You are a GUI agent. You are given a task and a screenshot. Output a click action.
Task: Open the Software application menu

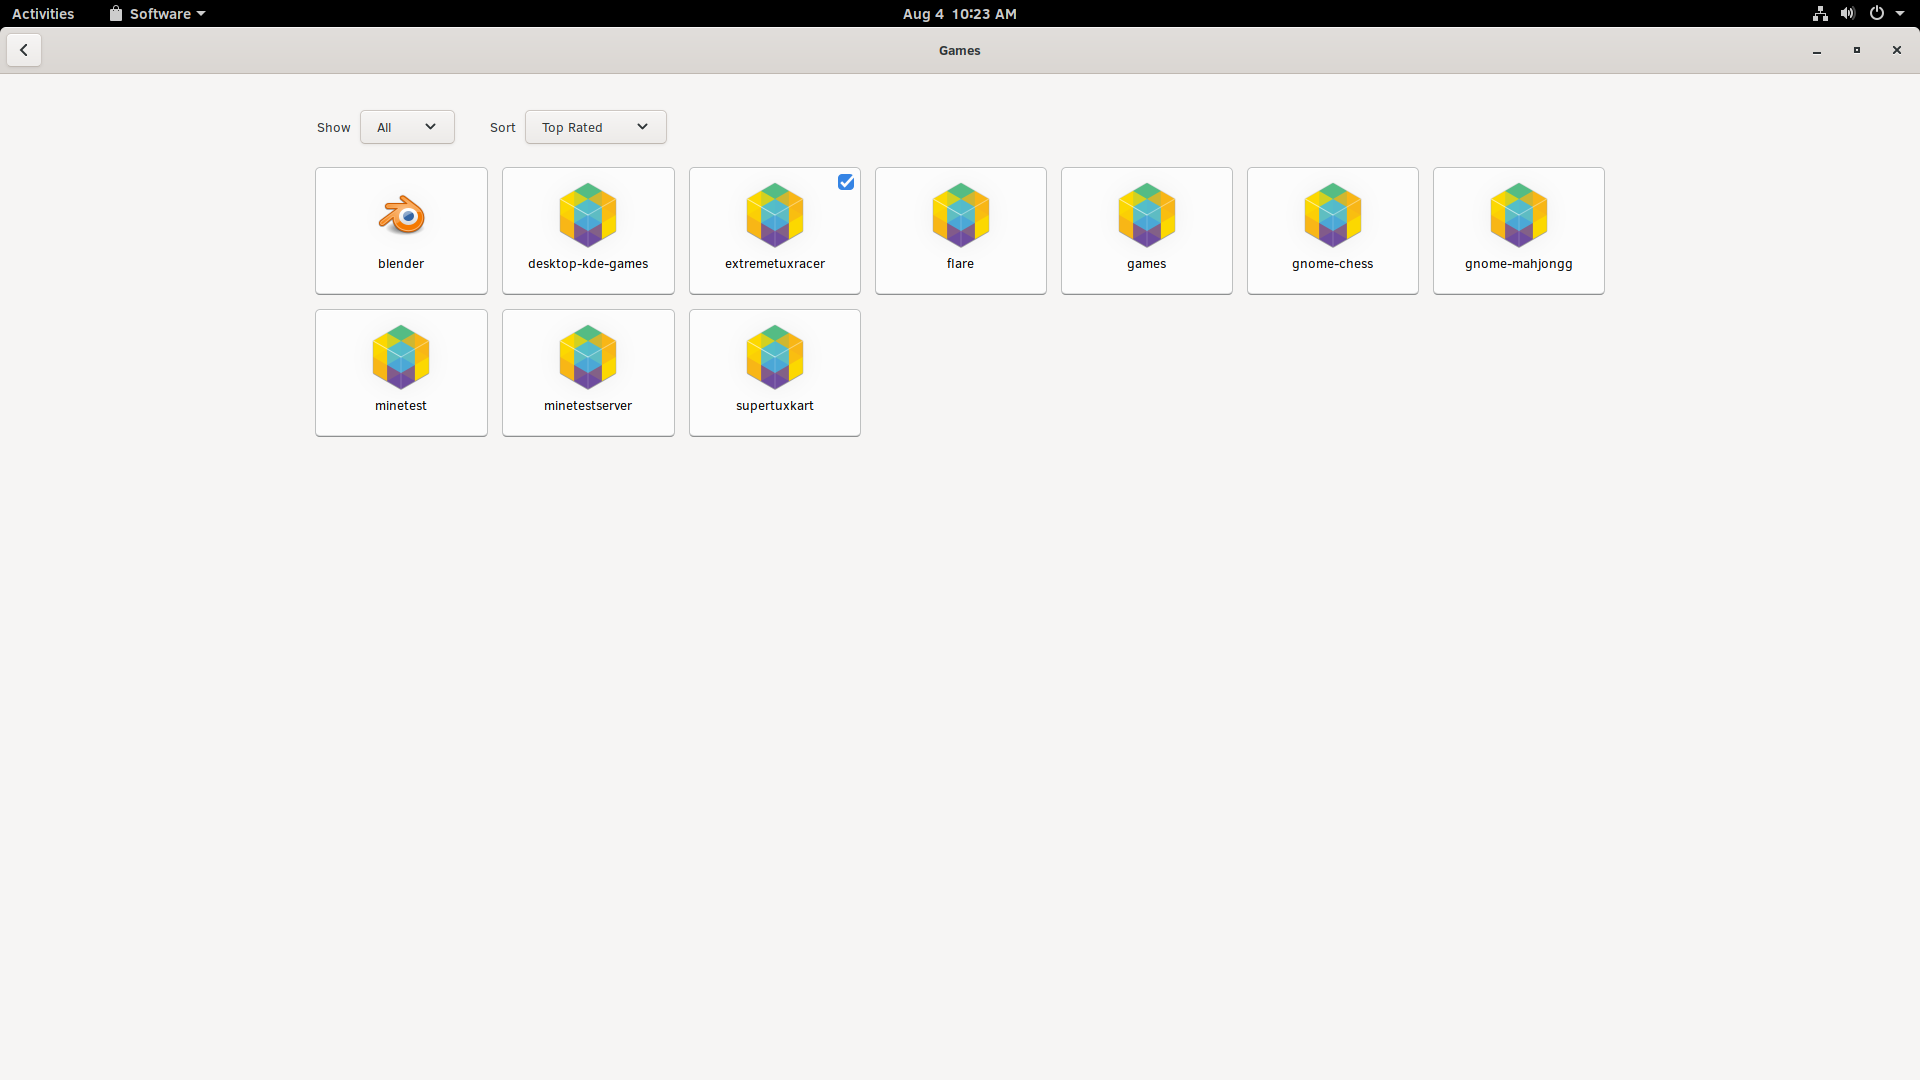coord(157,14)
